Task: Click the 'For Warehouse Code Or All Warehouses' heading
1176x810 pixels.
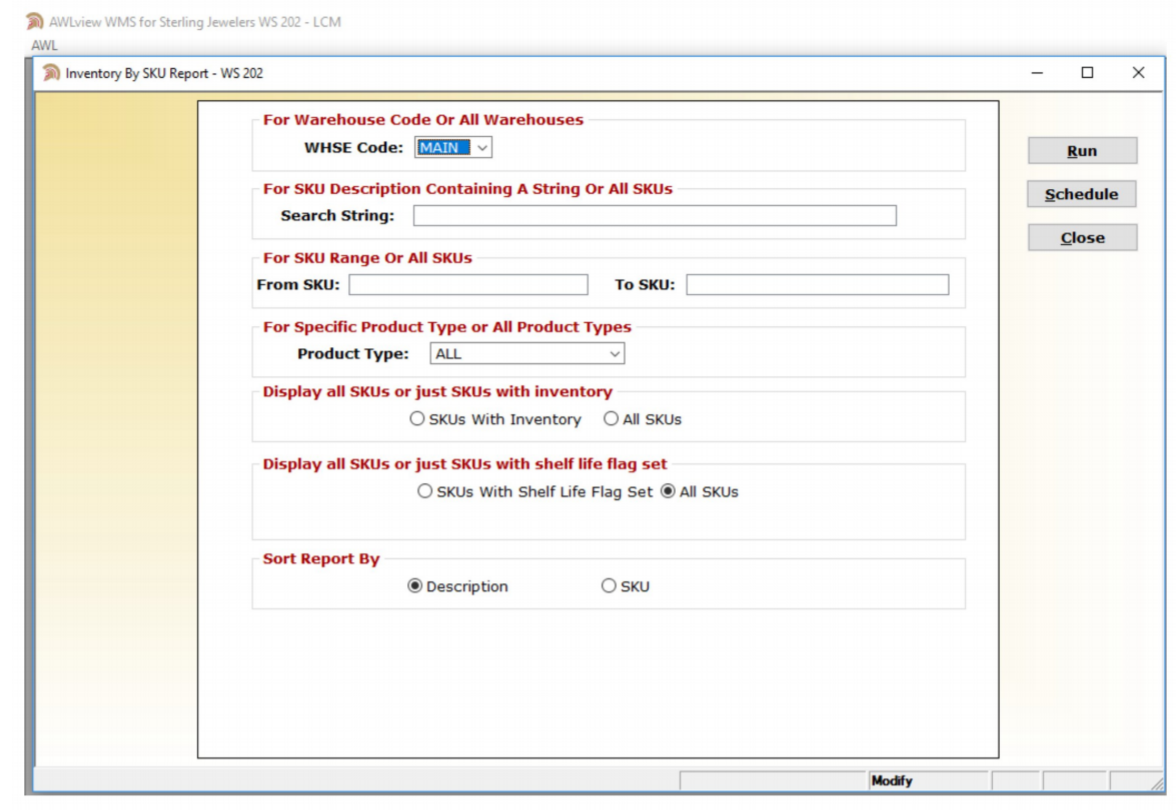Action: (423, 120)
